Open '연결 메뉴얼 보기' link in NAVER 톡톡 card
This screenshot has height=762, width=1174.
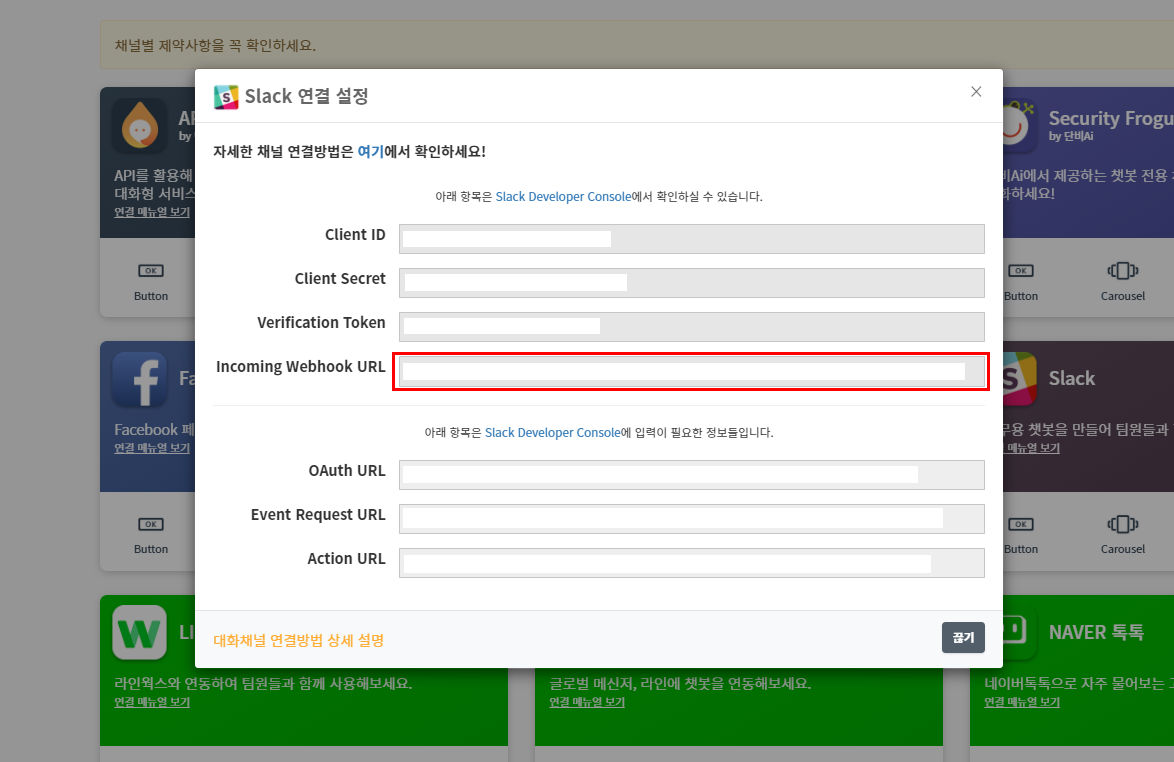point(1022,701)
